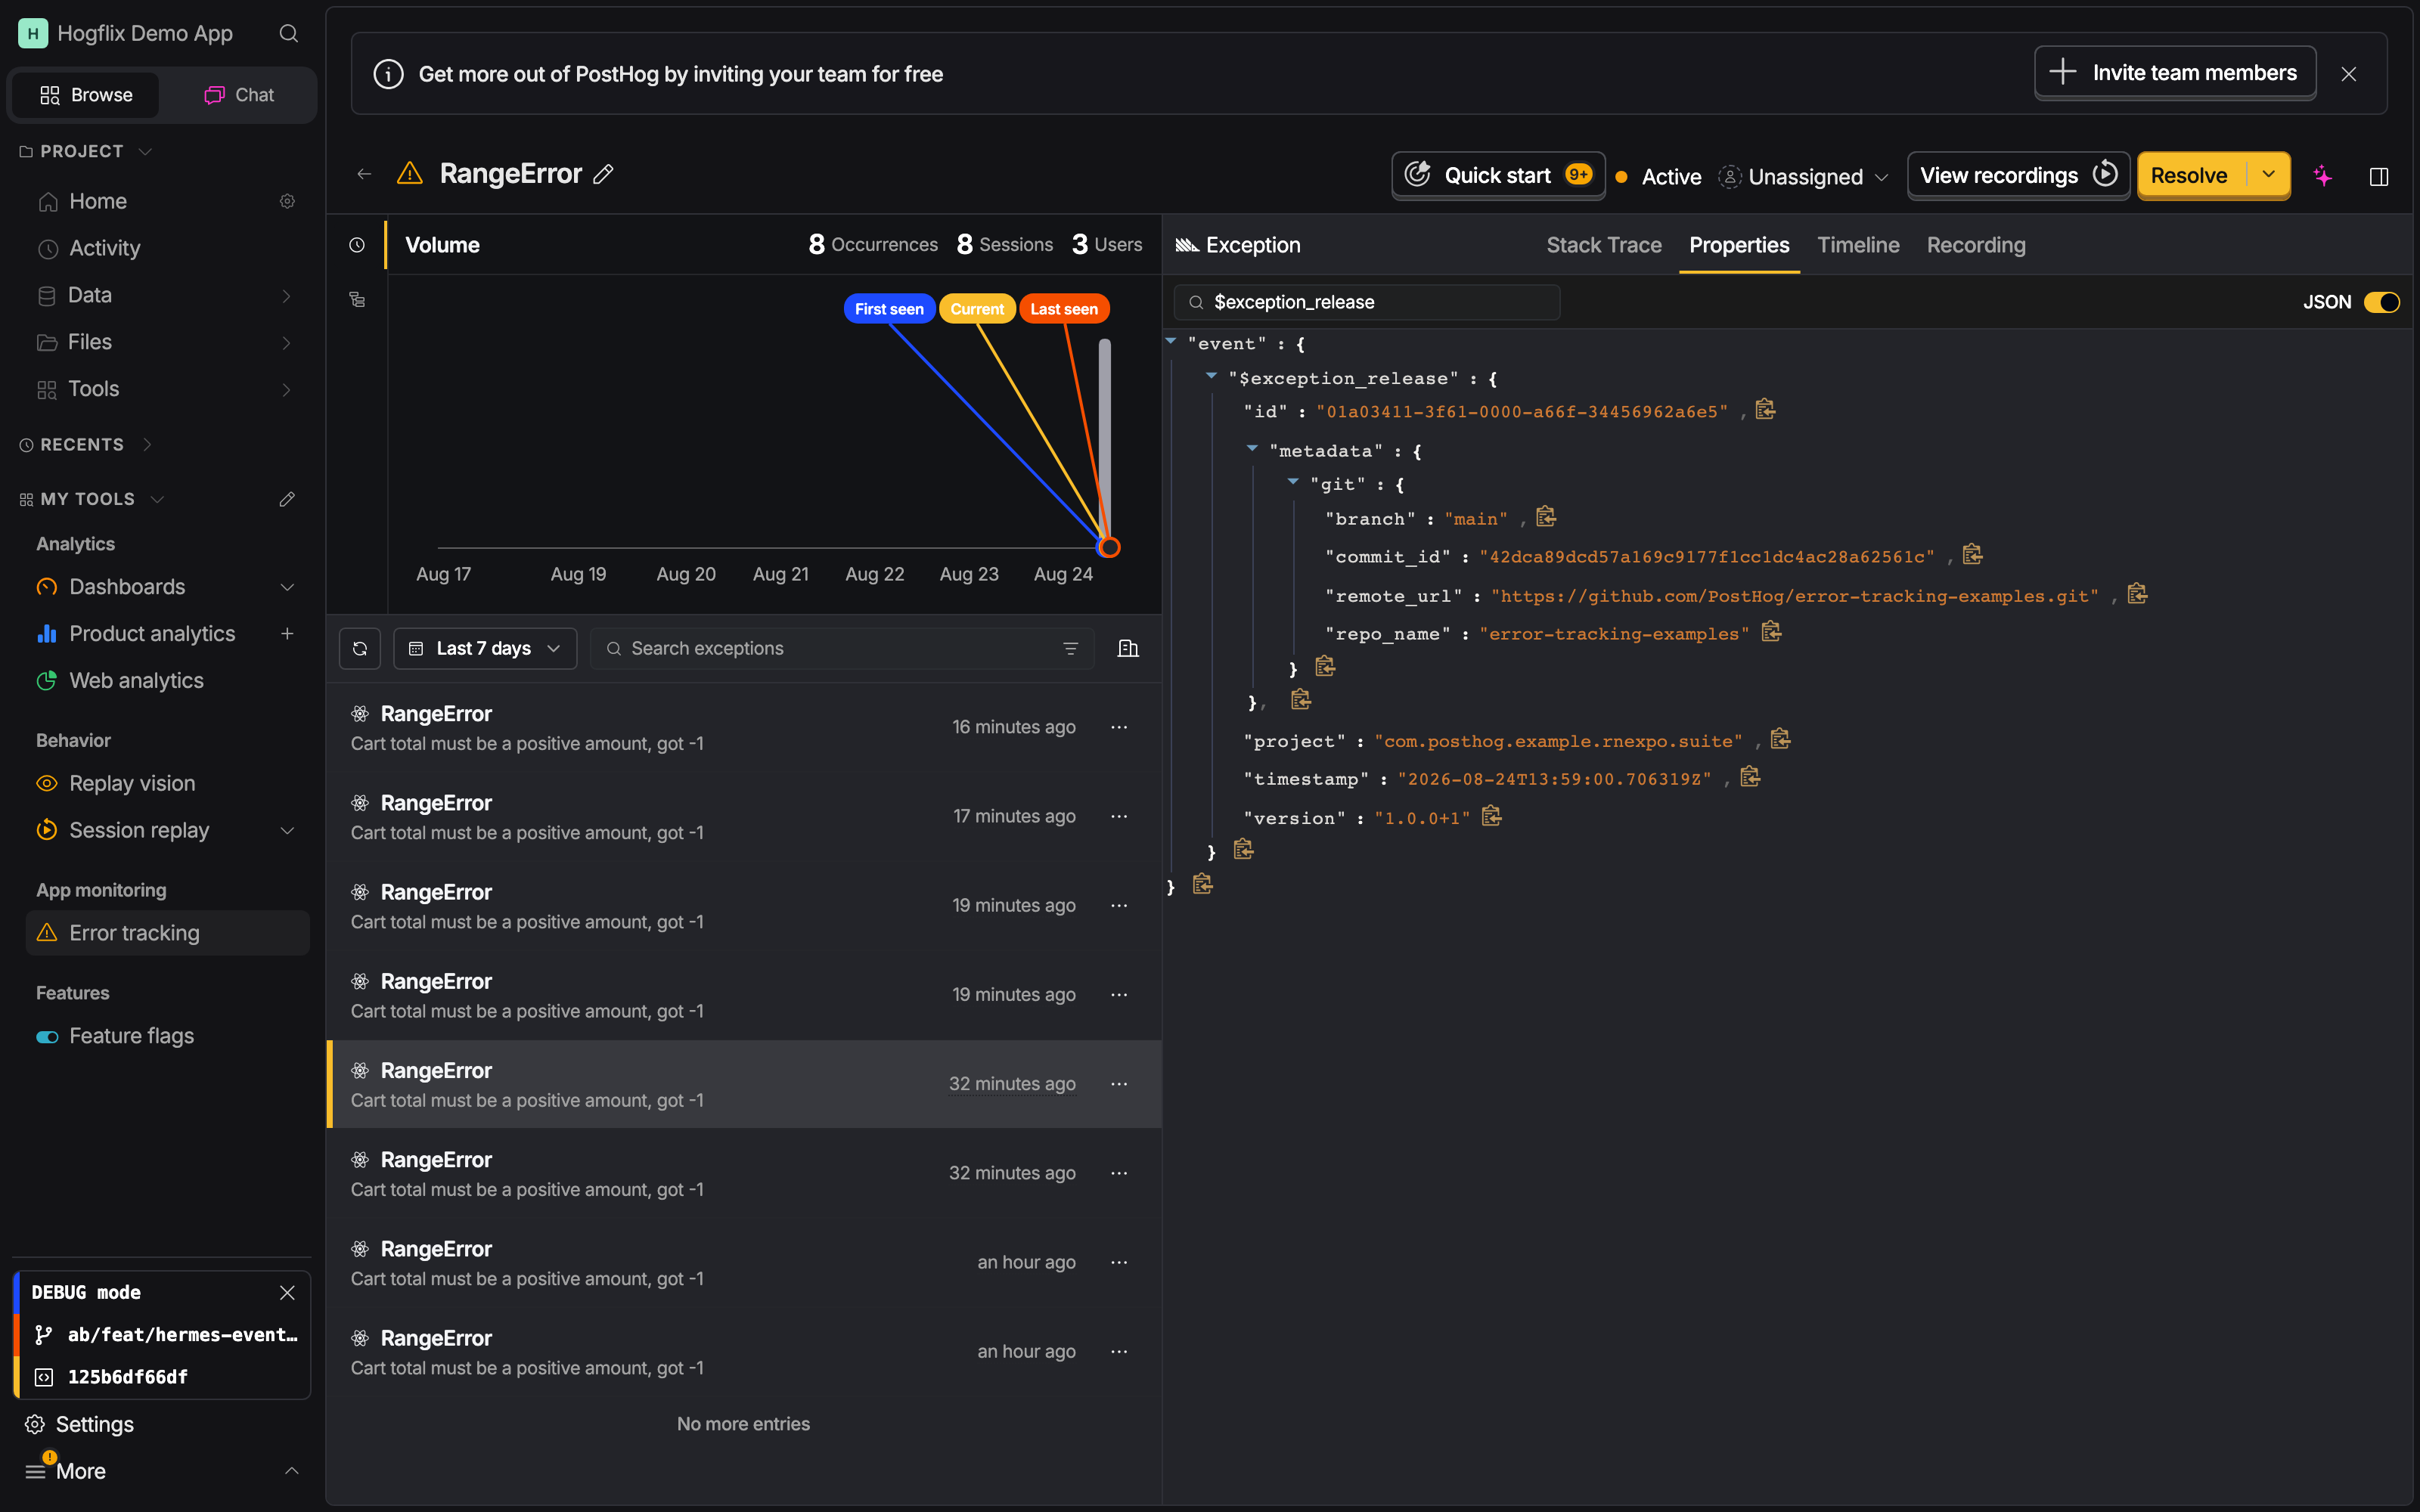Collapse the "event" JSON node
The image size is (2420, 1512).
click(1171, 342)
